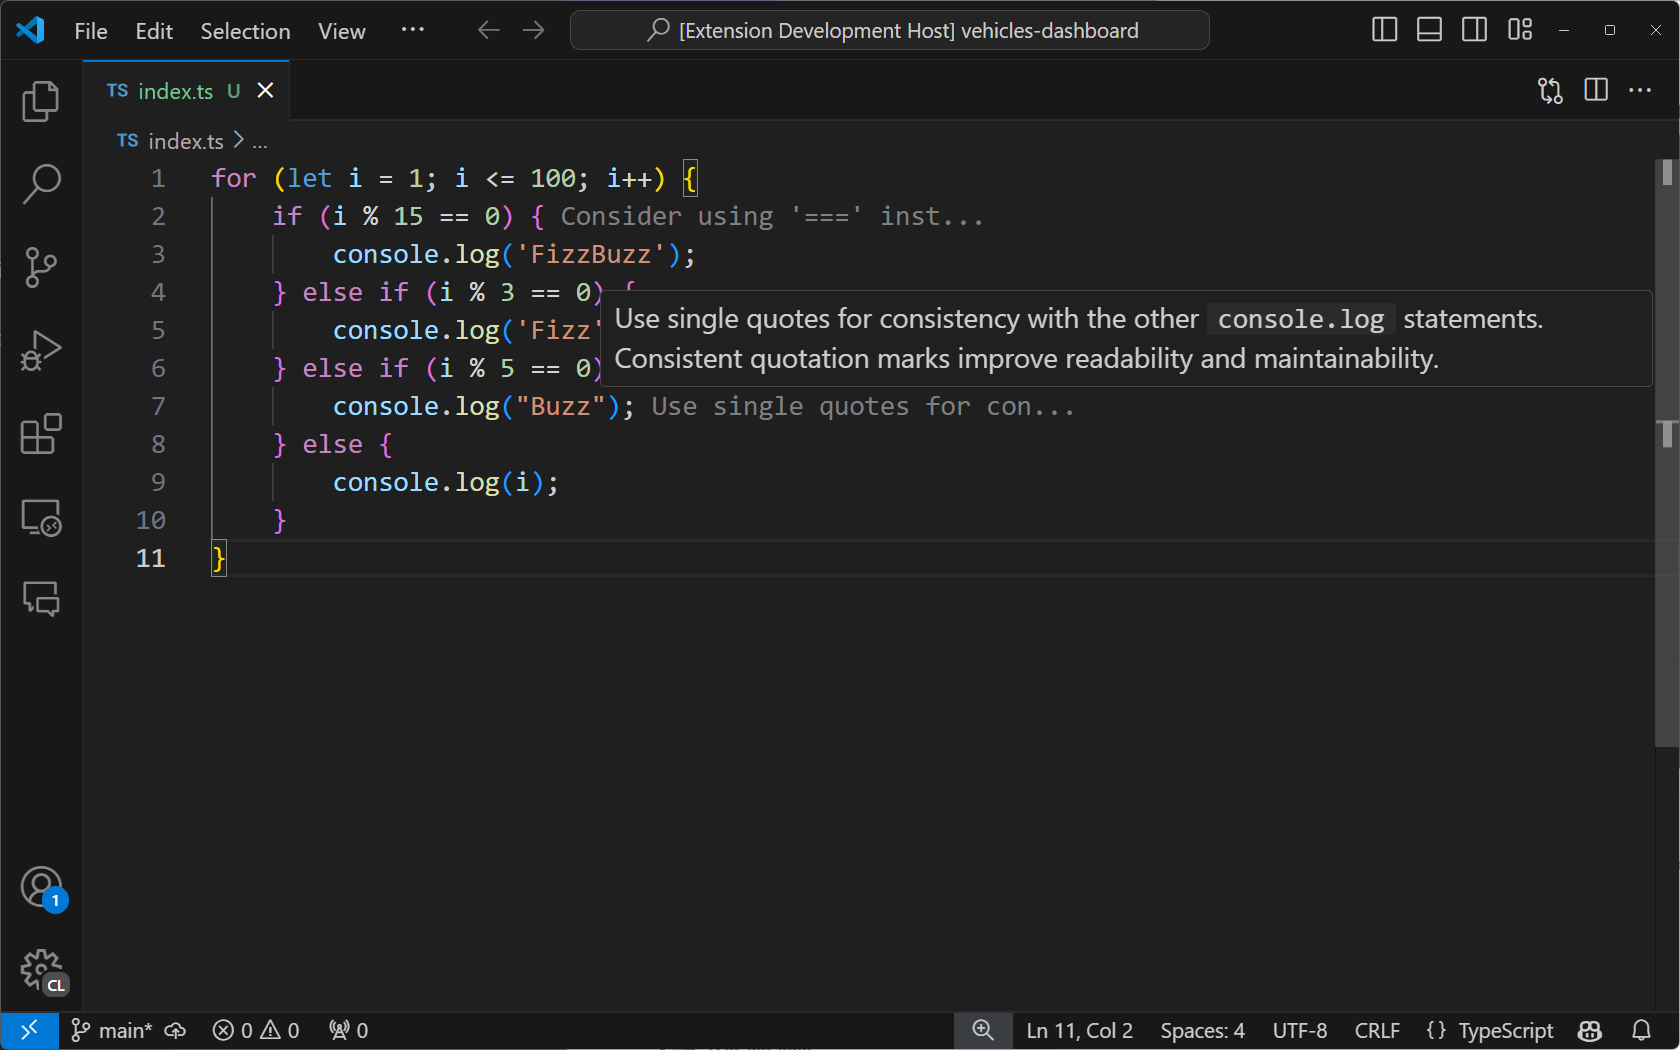Viewport: 1680px width, 1050px height.
Task: Show notifications via the bell icon
Action: point(1643,1030)
